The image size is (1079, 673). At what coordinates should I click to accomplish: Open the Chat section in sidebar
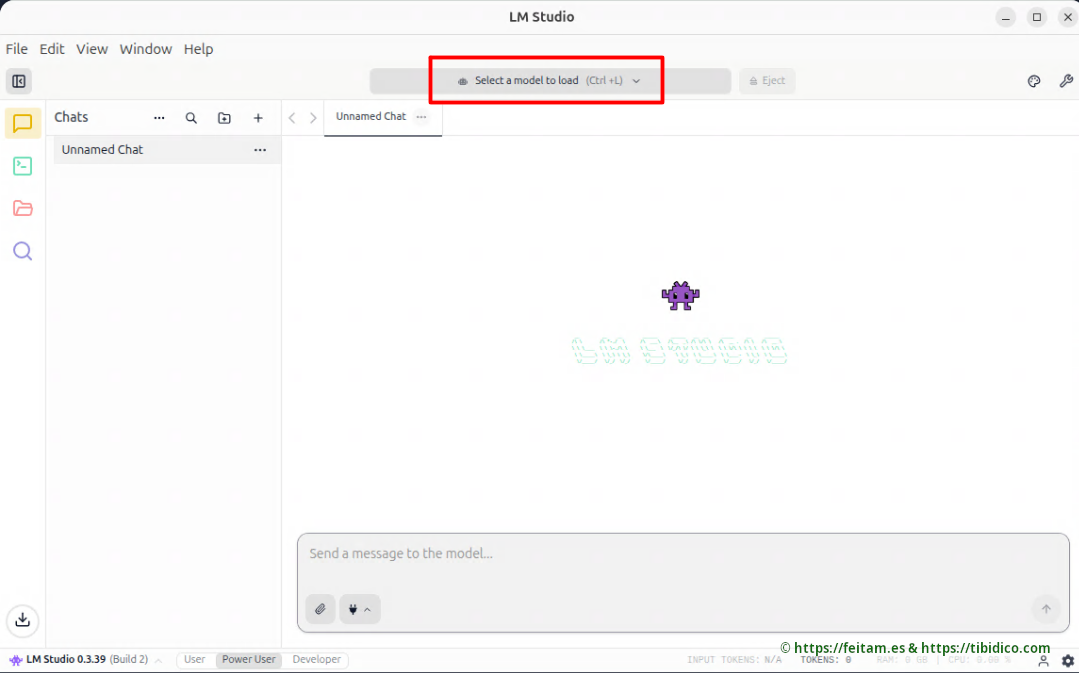pyautogui.click(x=23, y=123)
